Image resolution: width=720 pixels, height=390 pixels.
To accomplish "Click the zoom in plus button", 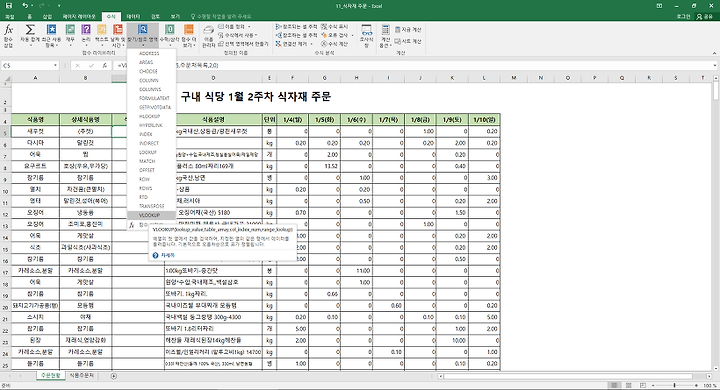I will point(696,385).
